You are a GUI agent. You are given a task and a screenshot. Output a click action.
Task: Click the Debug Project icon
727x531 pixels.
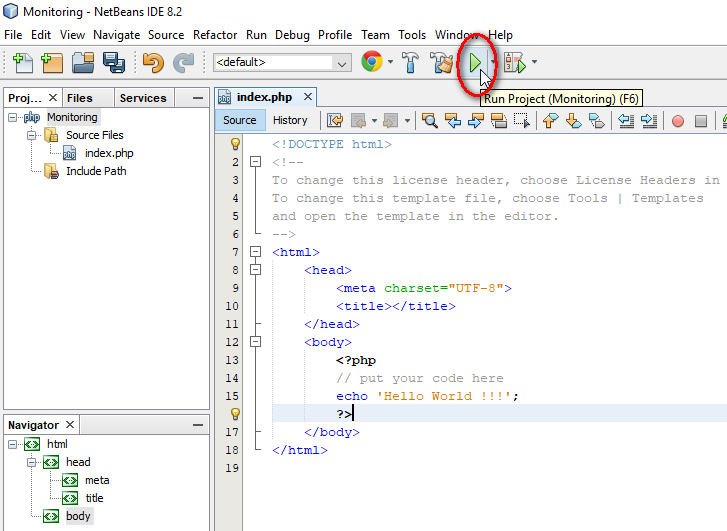tap(515, 63)
